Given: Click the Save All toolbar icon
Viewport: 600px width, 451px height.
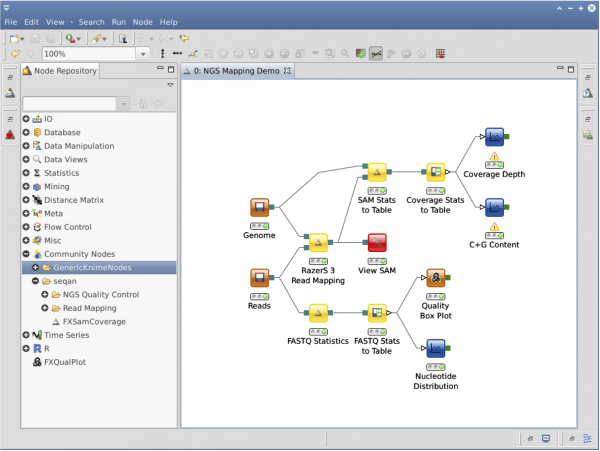Looking at the screenshot, I should point(51,38).
